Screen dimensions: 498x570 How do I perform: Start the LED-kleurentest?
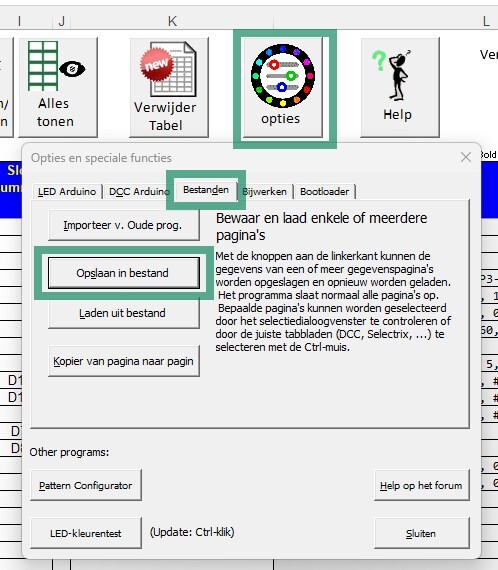[x=86, y=533]
